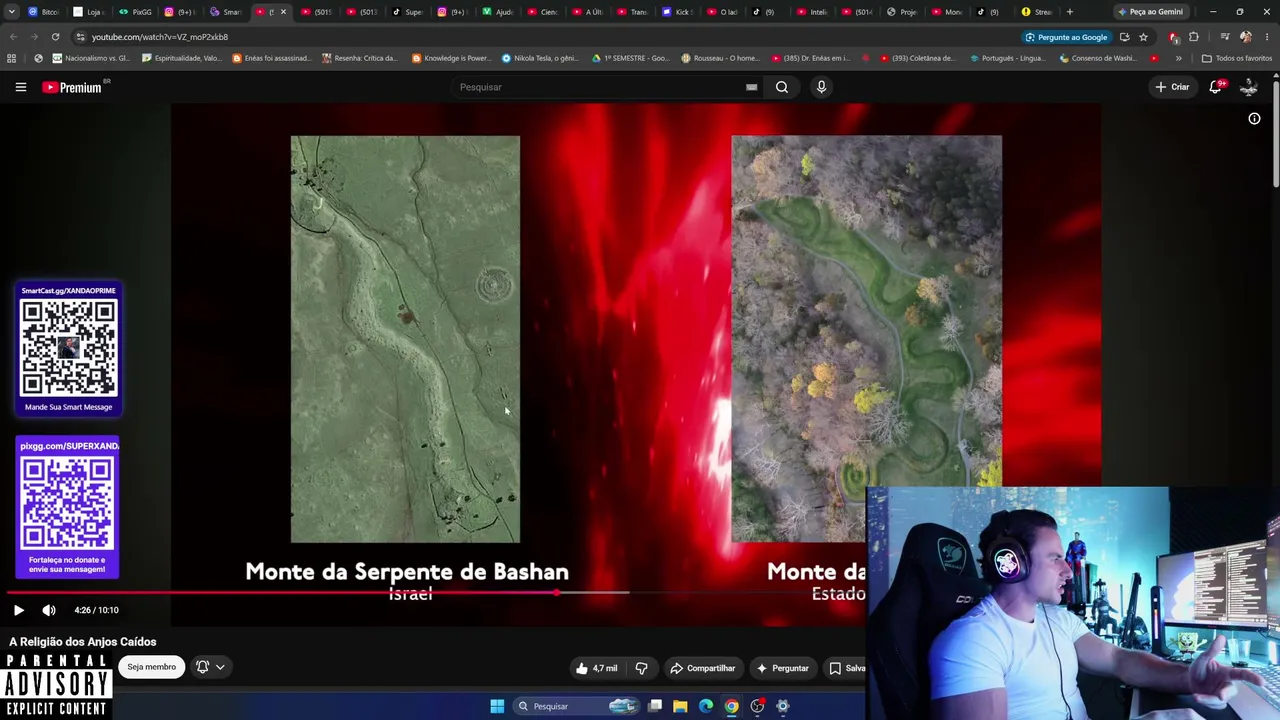Expand the tab search dropdown
The image size is (1280, 720).
pyautogui.click(x=13, y=12)
